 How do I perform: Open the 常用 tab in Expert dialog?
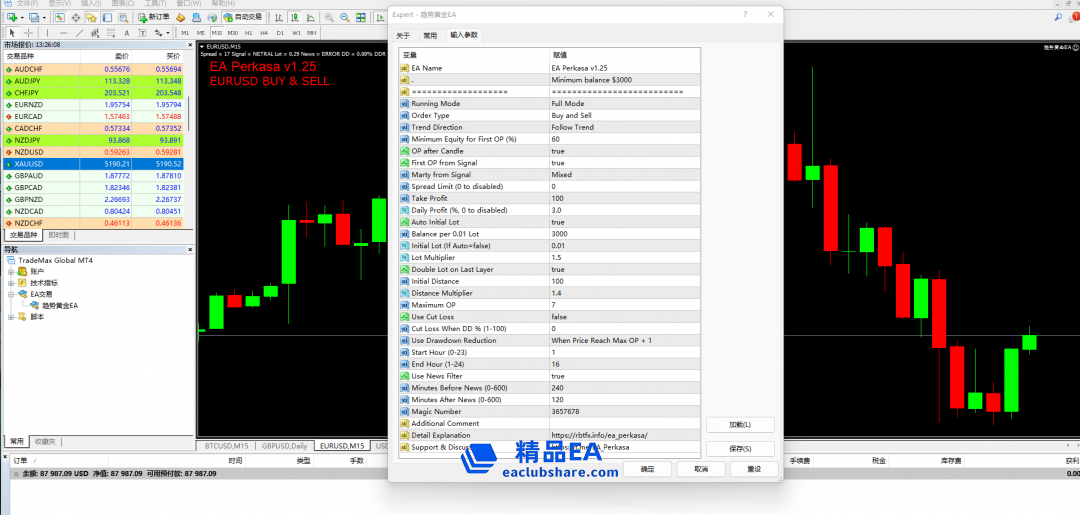(430, 35)
